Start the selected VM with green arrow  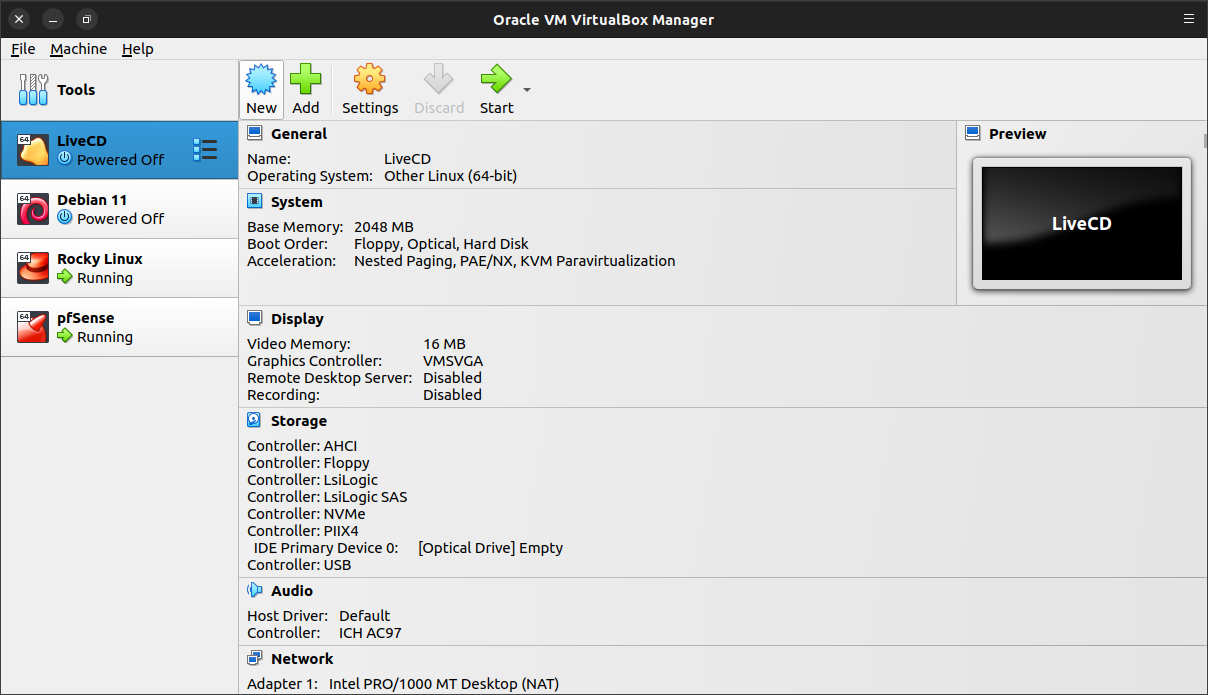[496, 79]
